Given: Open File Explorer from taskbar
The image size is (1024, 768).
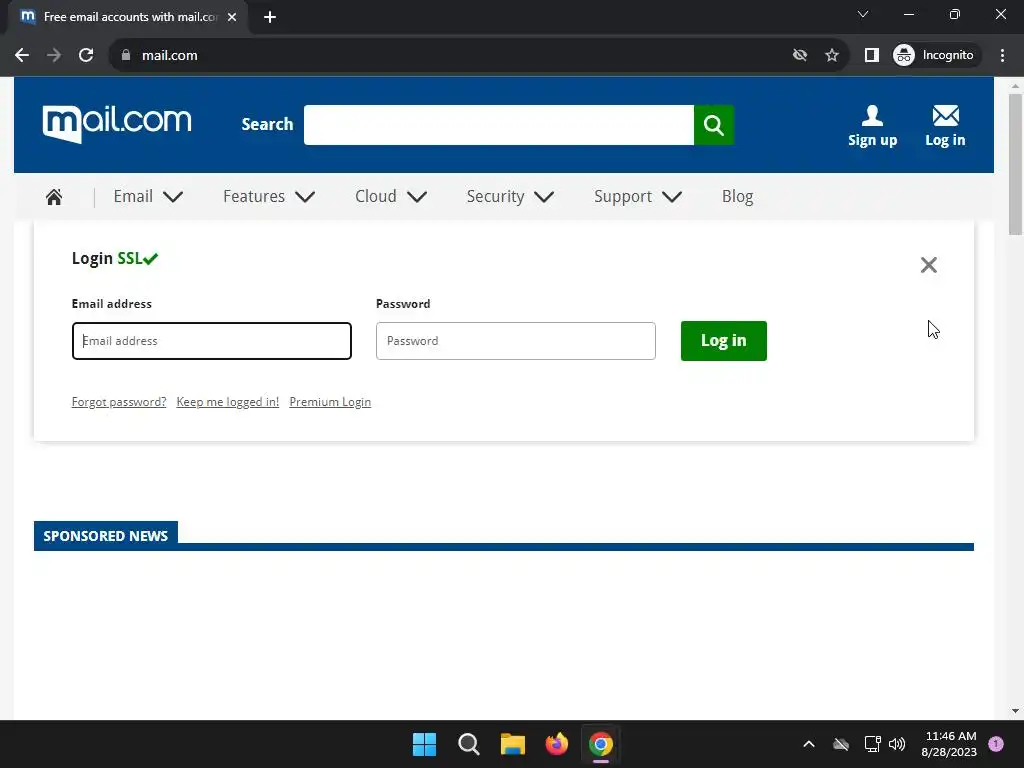Looking at the screenshot, I should (513, 744).
